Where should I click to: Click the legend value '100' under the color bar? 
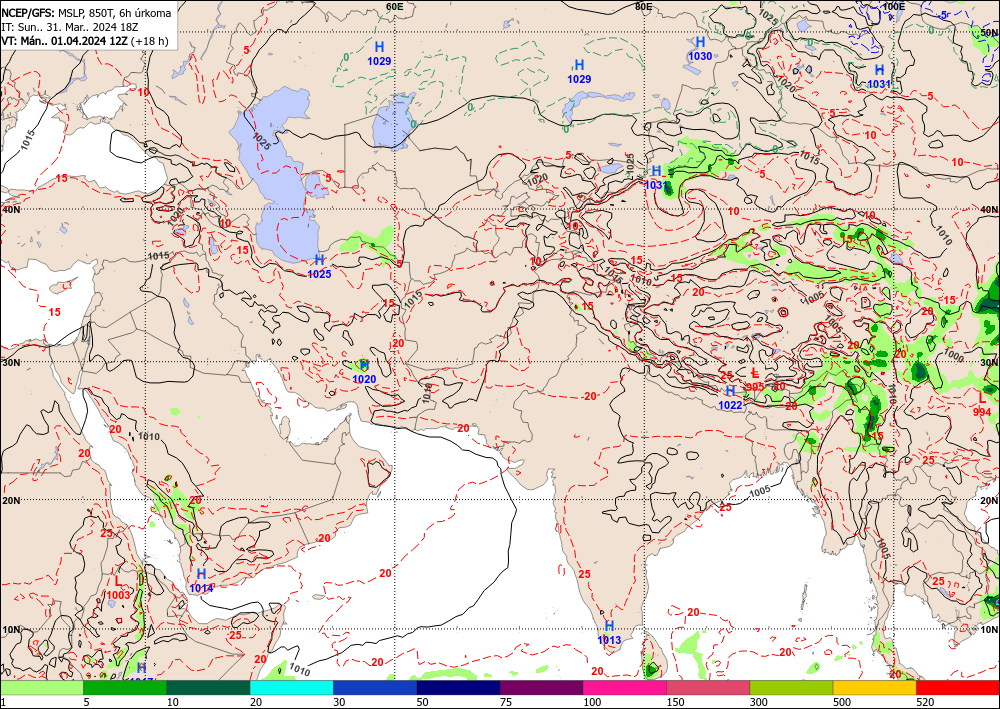pyautogui.click(x=592, y=702)
